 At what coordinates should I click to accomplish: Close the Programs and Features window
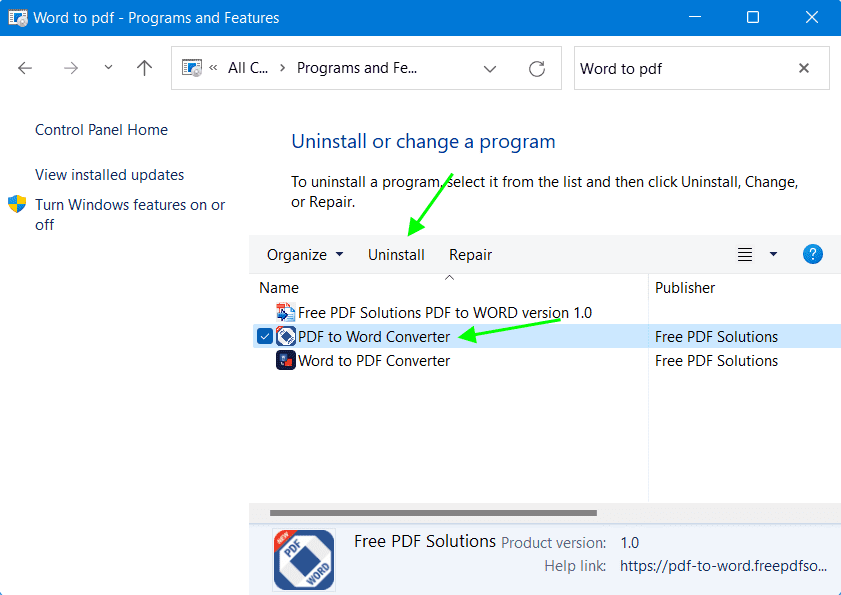tap(812, 17)
